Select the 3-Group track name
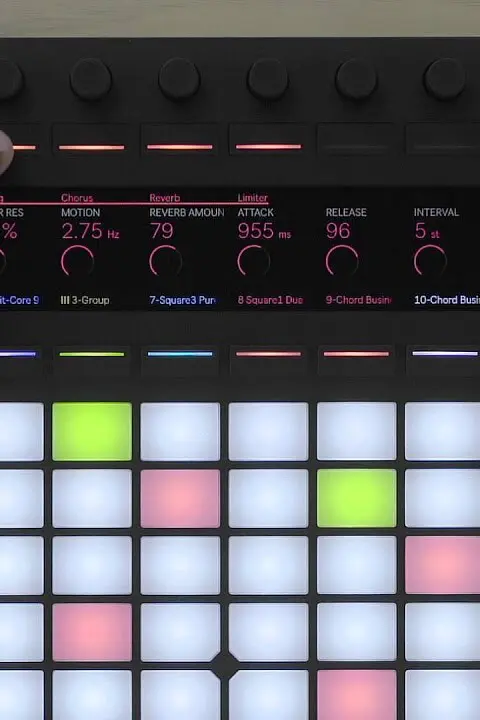480x720 pixels. [90, 300]
